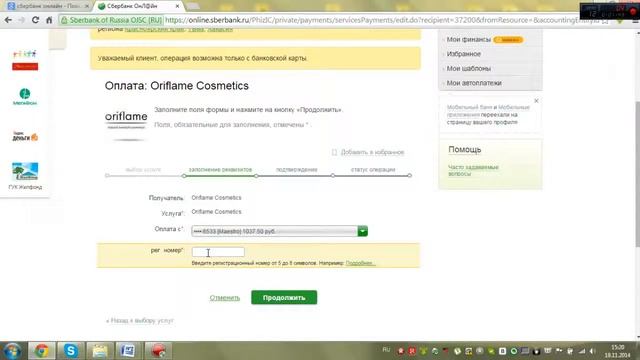Open File Explorer folder on taskbar
The height and width of the screenshot is (360, 640).
(100, 351)
